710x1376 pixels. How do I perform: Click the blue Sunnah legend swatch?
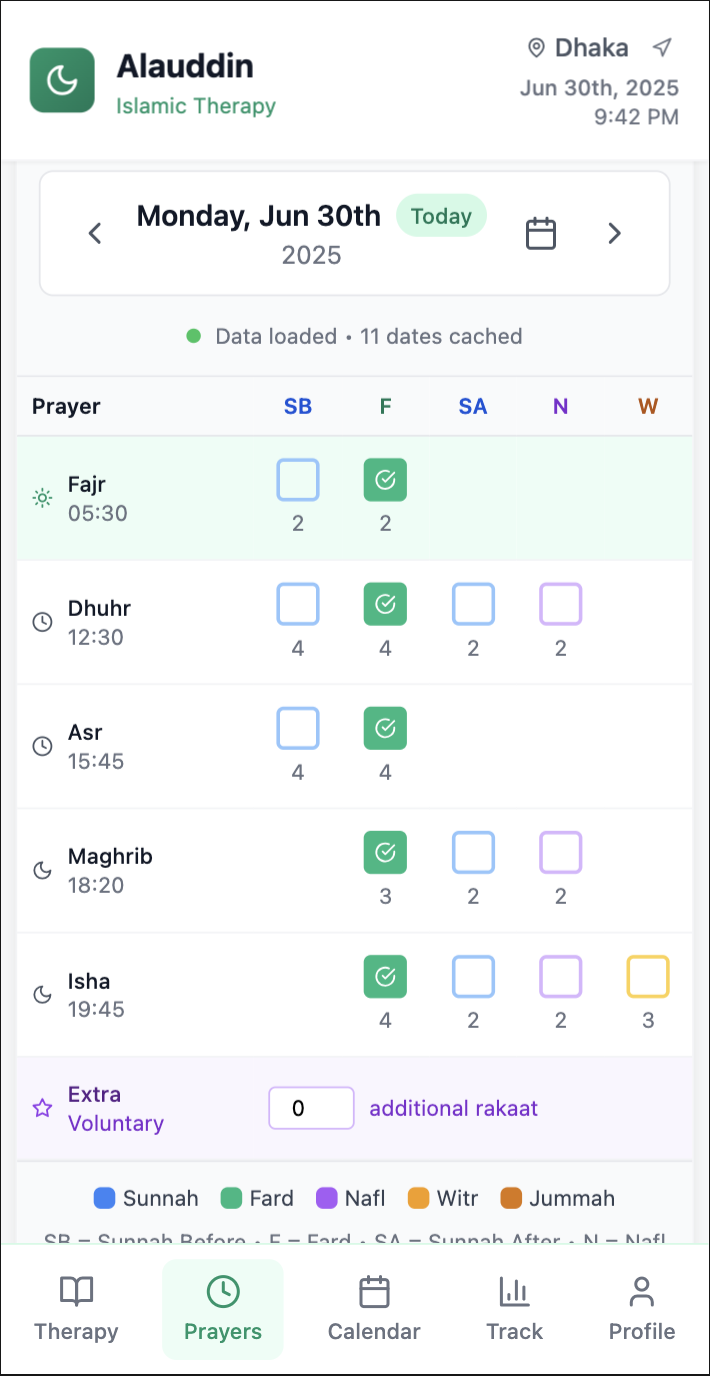[x=104, y=1198]
